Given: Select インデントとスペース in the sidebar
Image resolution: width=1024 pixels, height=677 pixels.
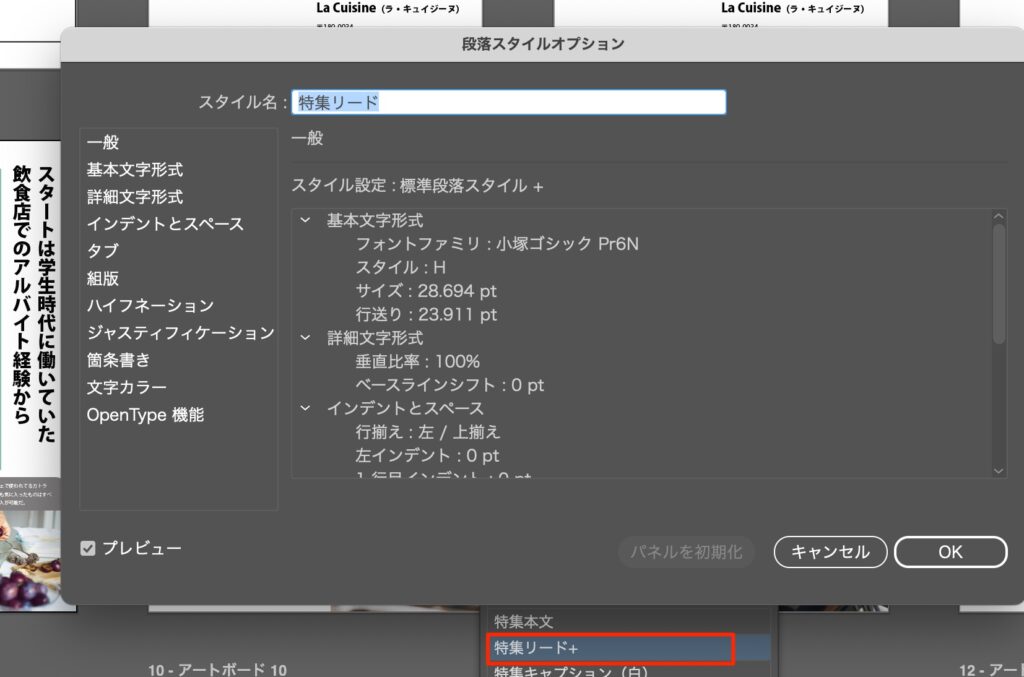Looking at the screenshot, I should (165, 224).
